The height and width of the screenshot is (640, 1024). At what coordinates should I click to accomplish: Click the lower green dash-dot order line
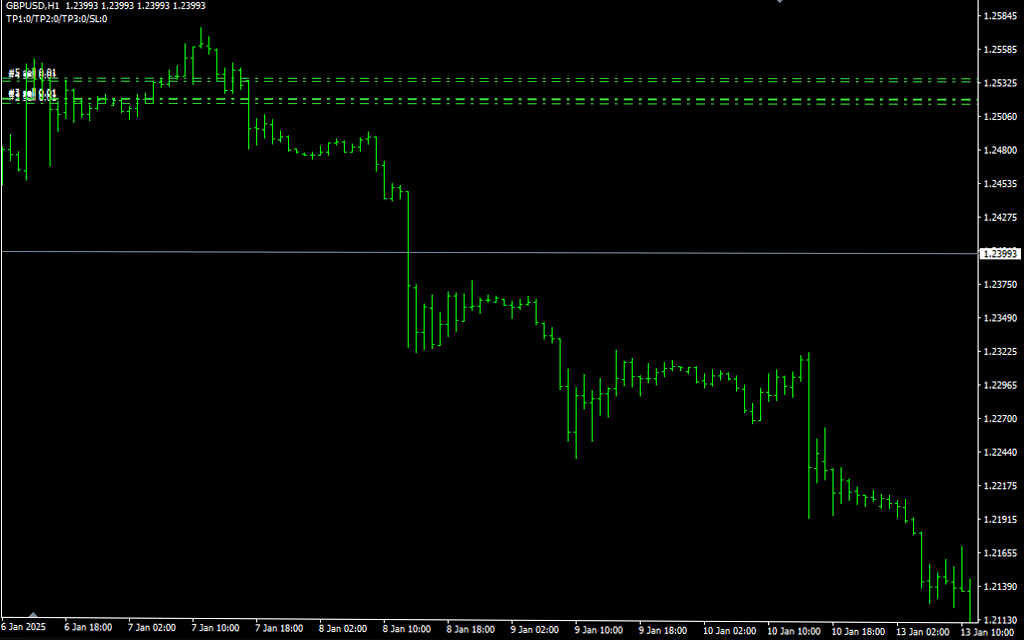click(x=600, y=101)
